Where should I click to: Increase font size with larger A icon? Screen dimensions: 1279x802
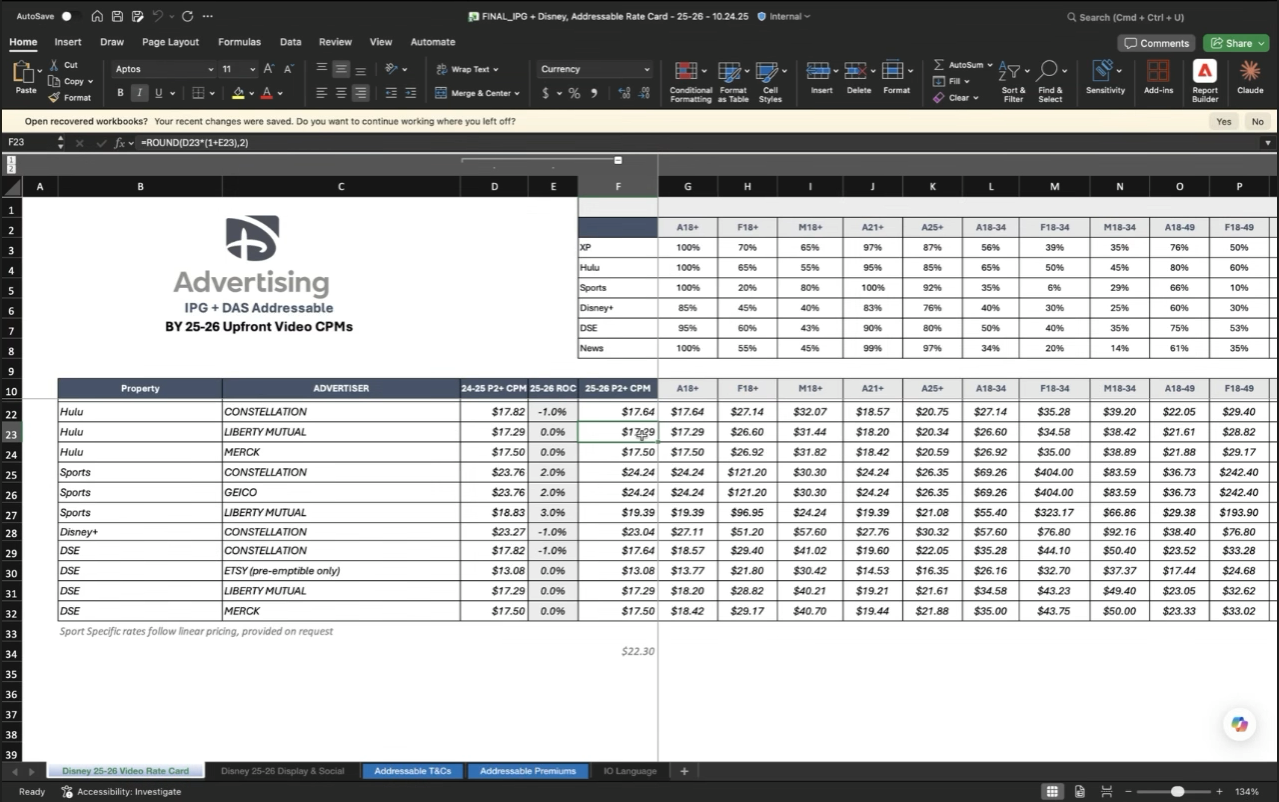click(x=269, y=69)
